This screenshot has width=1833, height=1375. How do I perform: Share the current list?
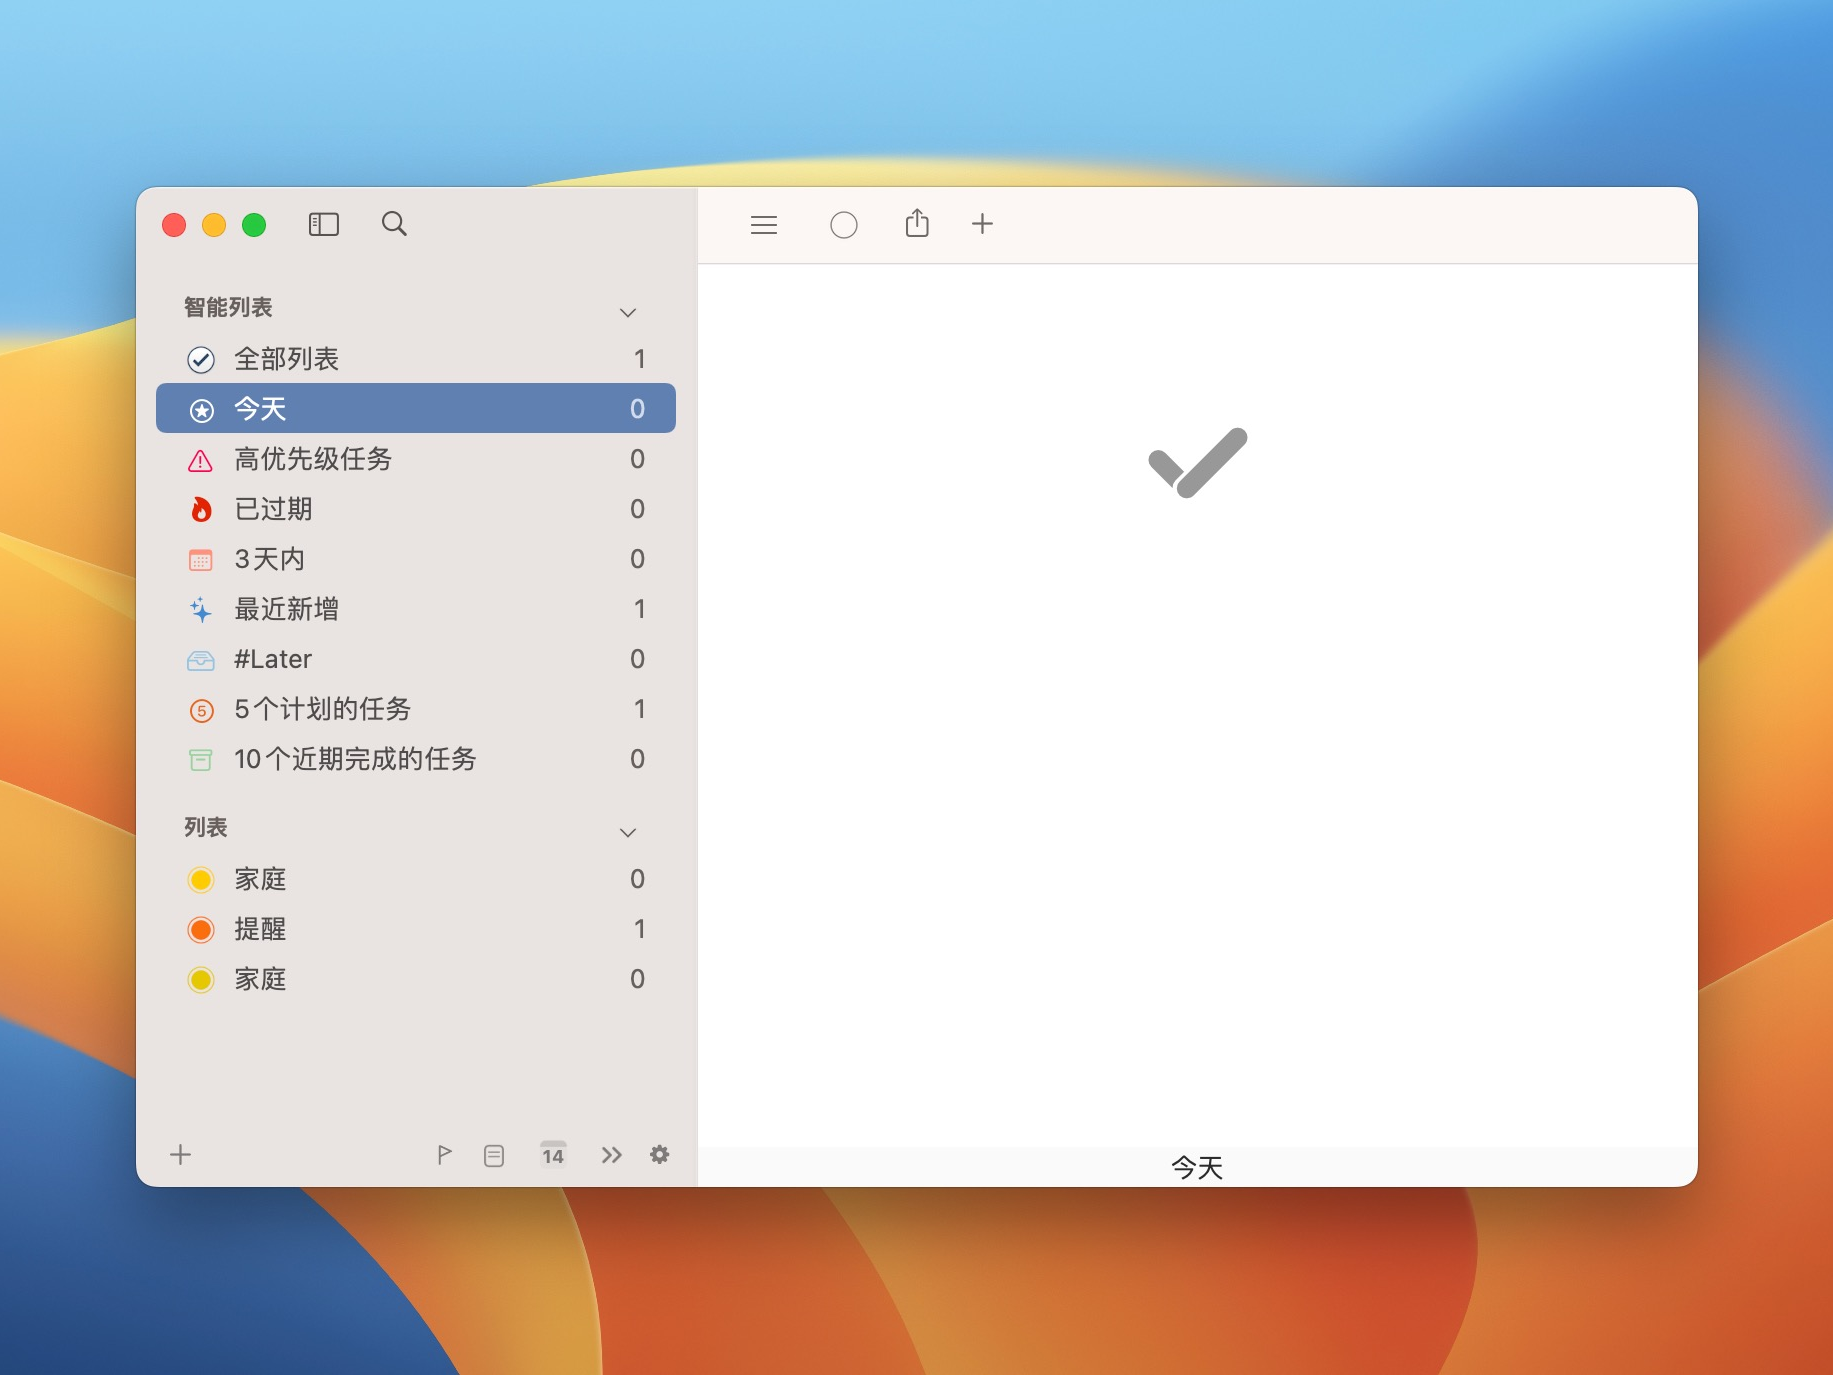click(x=917, y=223)
